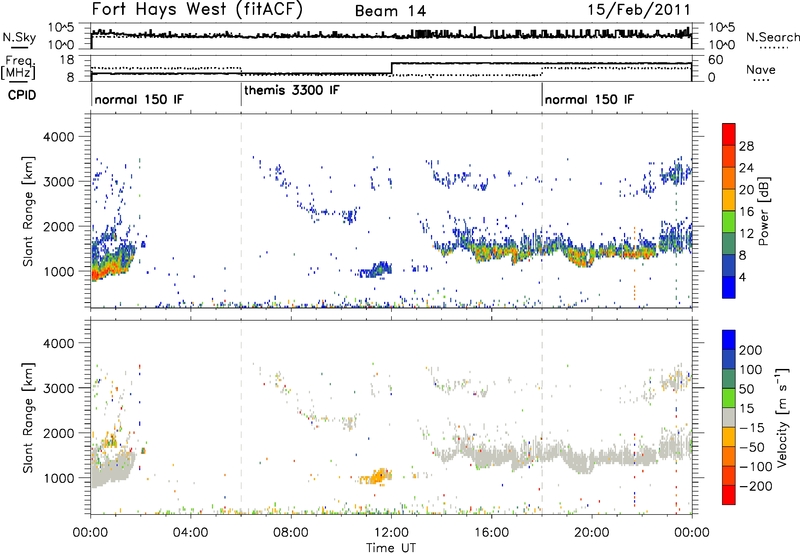Click the 'Freq. [MHz]' axis label
This screenshot has height=554, width=800.
point(18,67)
